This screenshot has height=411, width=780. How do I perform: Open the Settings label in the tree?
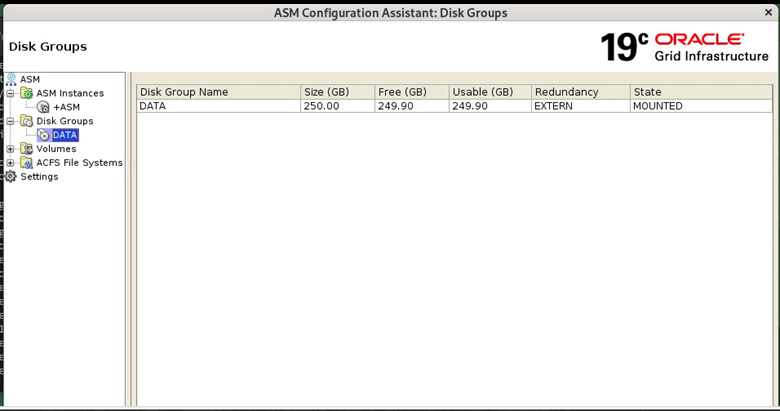pos(39,177)
